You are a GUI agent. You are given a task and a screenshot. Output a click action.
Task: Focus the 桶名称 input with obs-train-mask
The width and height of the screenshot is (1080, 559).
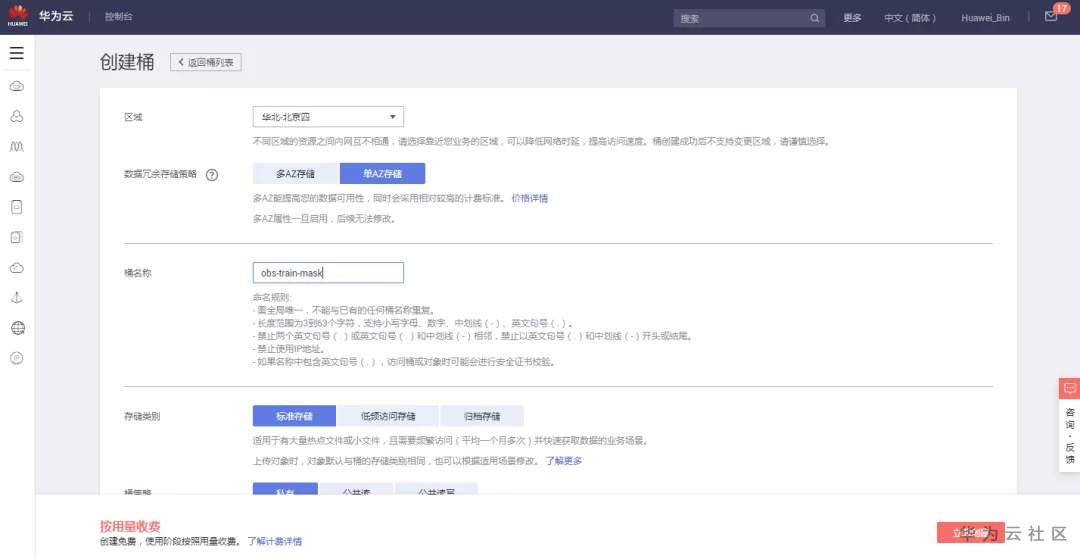328,273
